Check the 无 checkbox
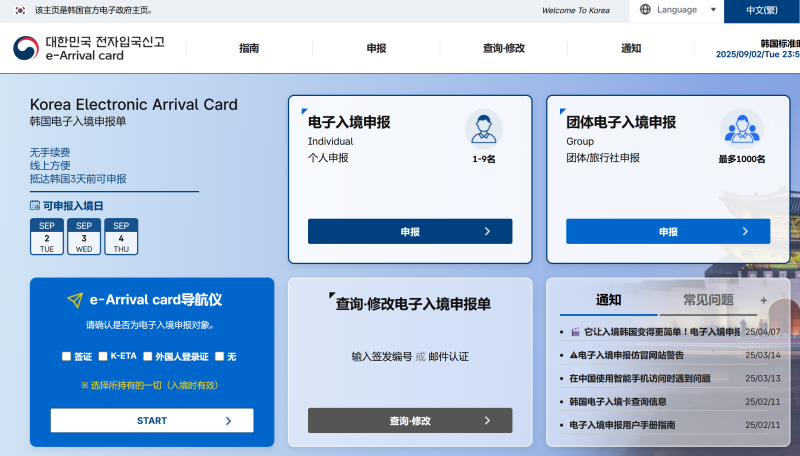 tap(219, 356)
